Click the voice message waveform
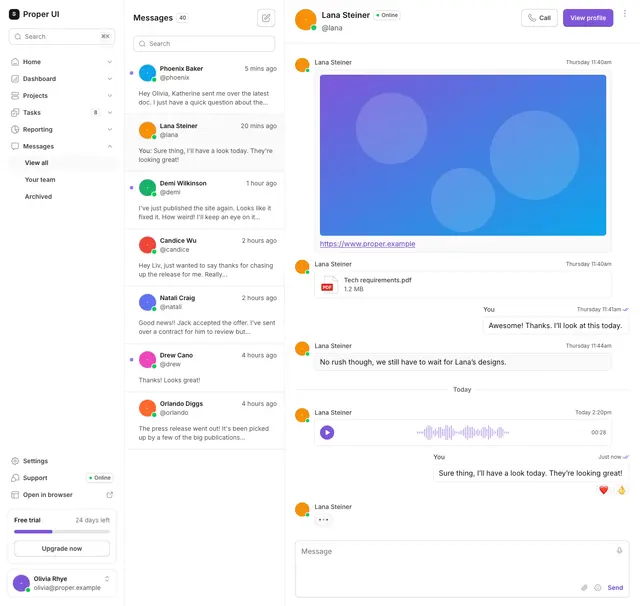 (x=462, y=432)
